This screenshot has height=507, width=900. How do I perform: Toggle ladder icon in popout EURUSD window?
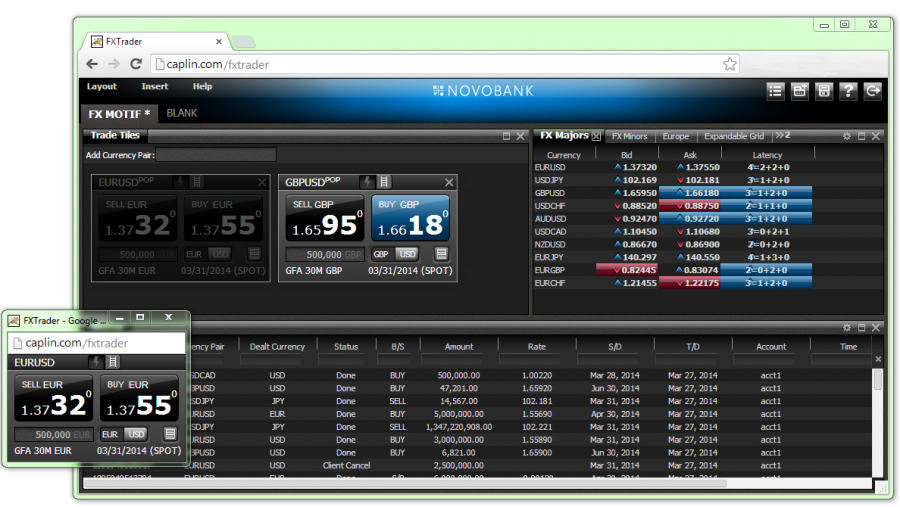pyautogui.click(x=113, y=362)
